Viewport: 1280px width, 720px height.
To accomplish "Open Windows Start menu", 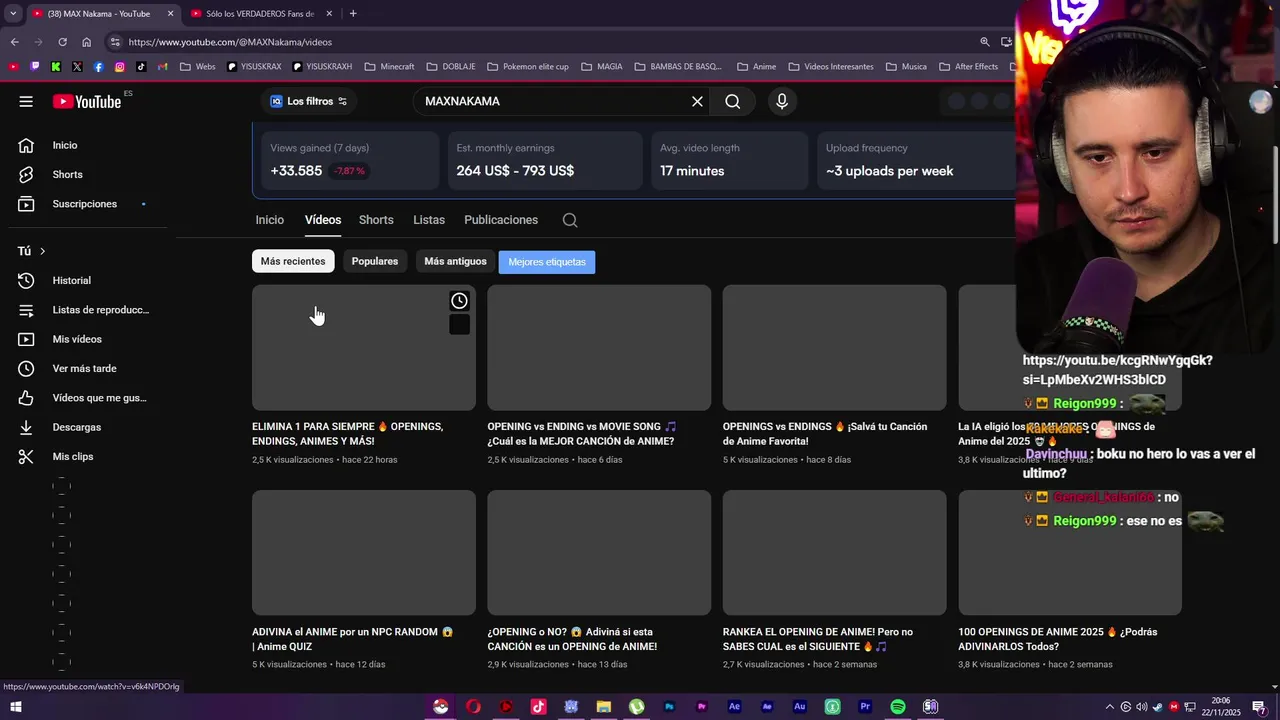I will (15, 707).
